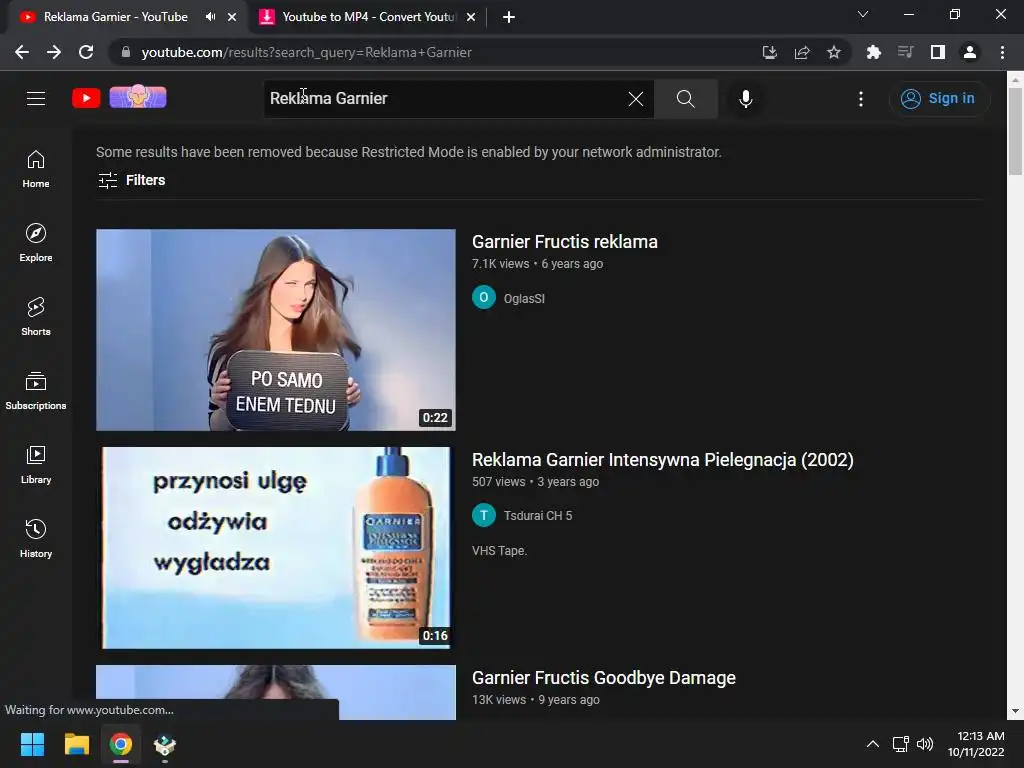The height and width of the screenshot is (768, 1024).
Task: Close the Reklama Garnier YouTube tab
Action: click(232, 17)
